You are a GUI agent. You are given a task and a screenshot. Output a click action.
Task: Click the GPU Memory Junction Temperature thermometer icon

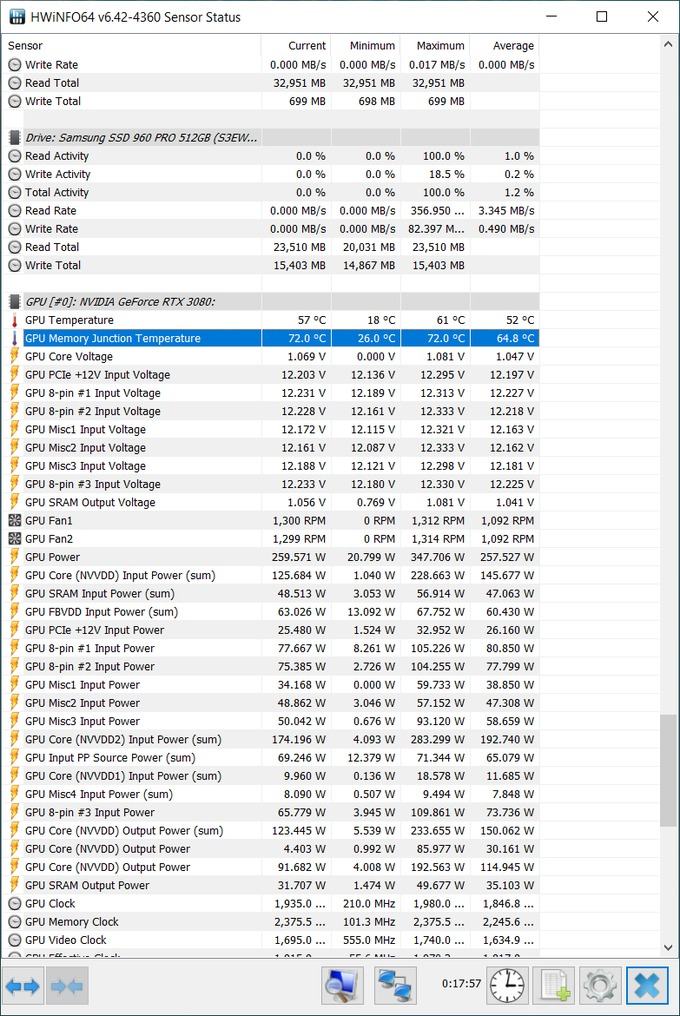(x=14, y=338)
